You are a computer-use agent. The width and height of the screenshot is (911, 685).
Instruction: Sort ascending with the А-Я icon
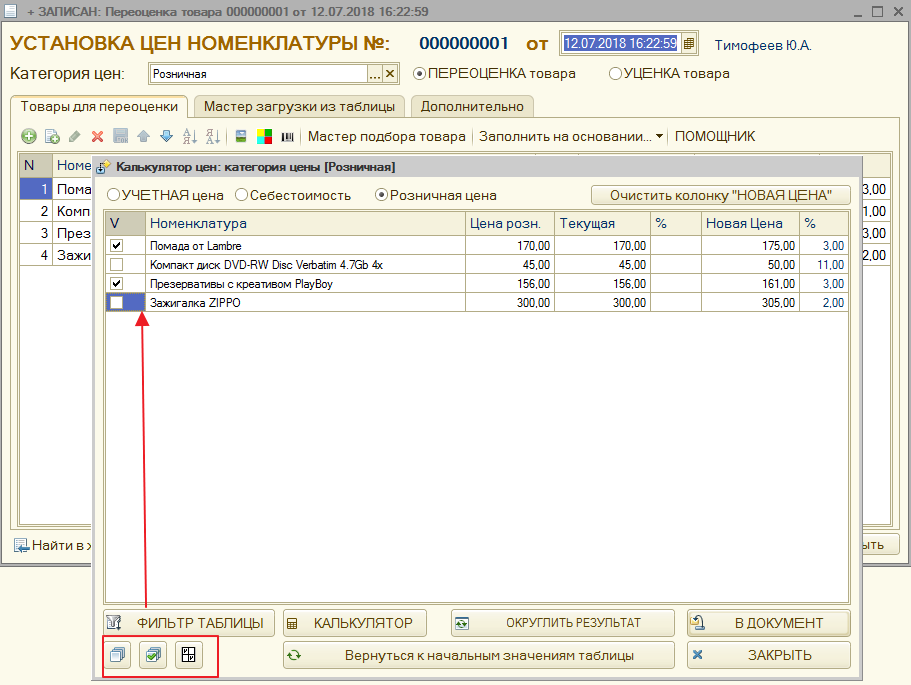tap(189, 137)
